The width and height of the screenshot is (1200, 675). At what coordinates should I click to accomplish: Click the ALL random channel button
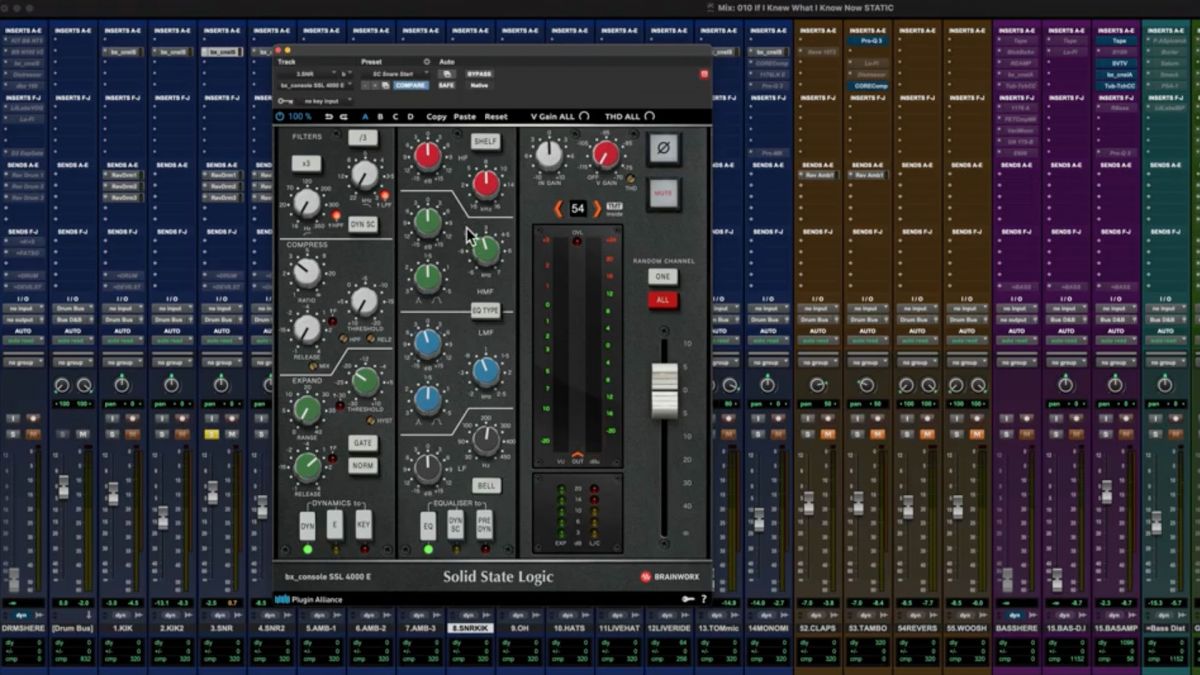pos(661,300)
